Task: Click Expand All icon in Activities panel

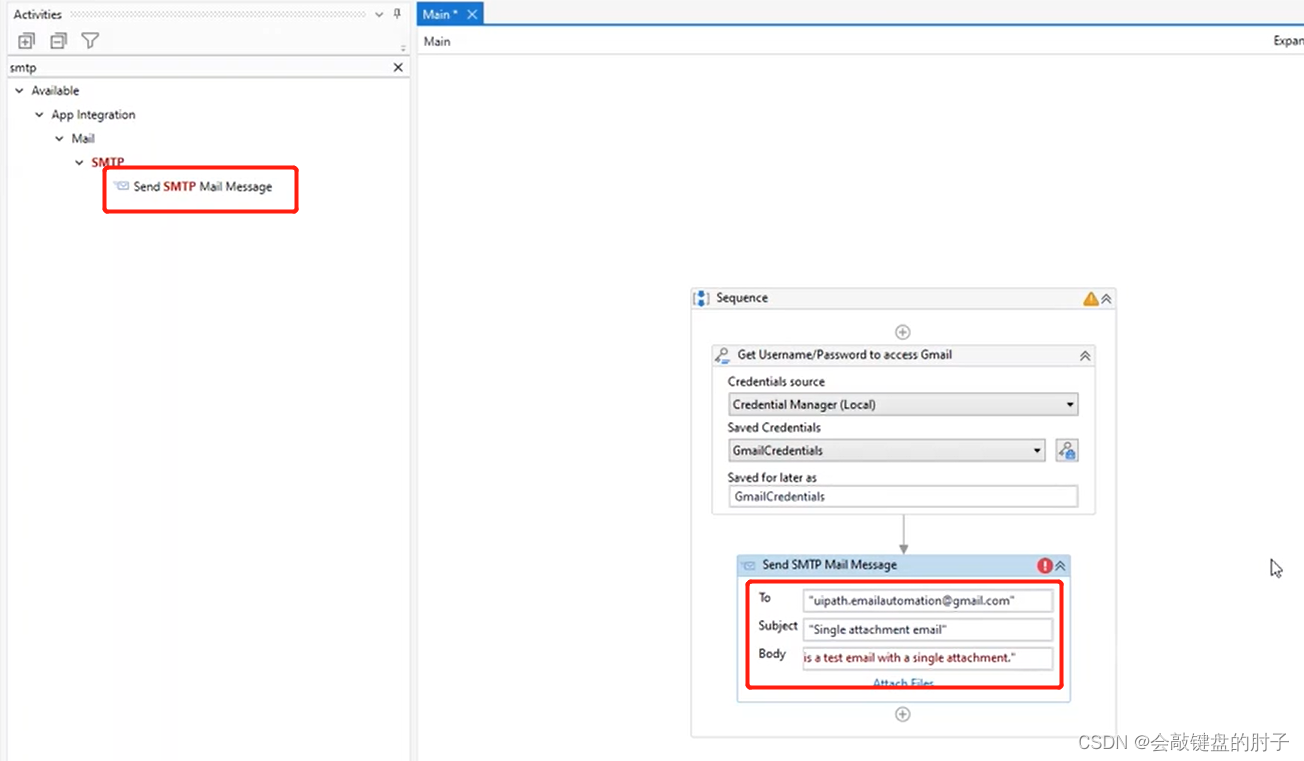Action: [x=27, y=41]
